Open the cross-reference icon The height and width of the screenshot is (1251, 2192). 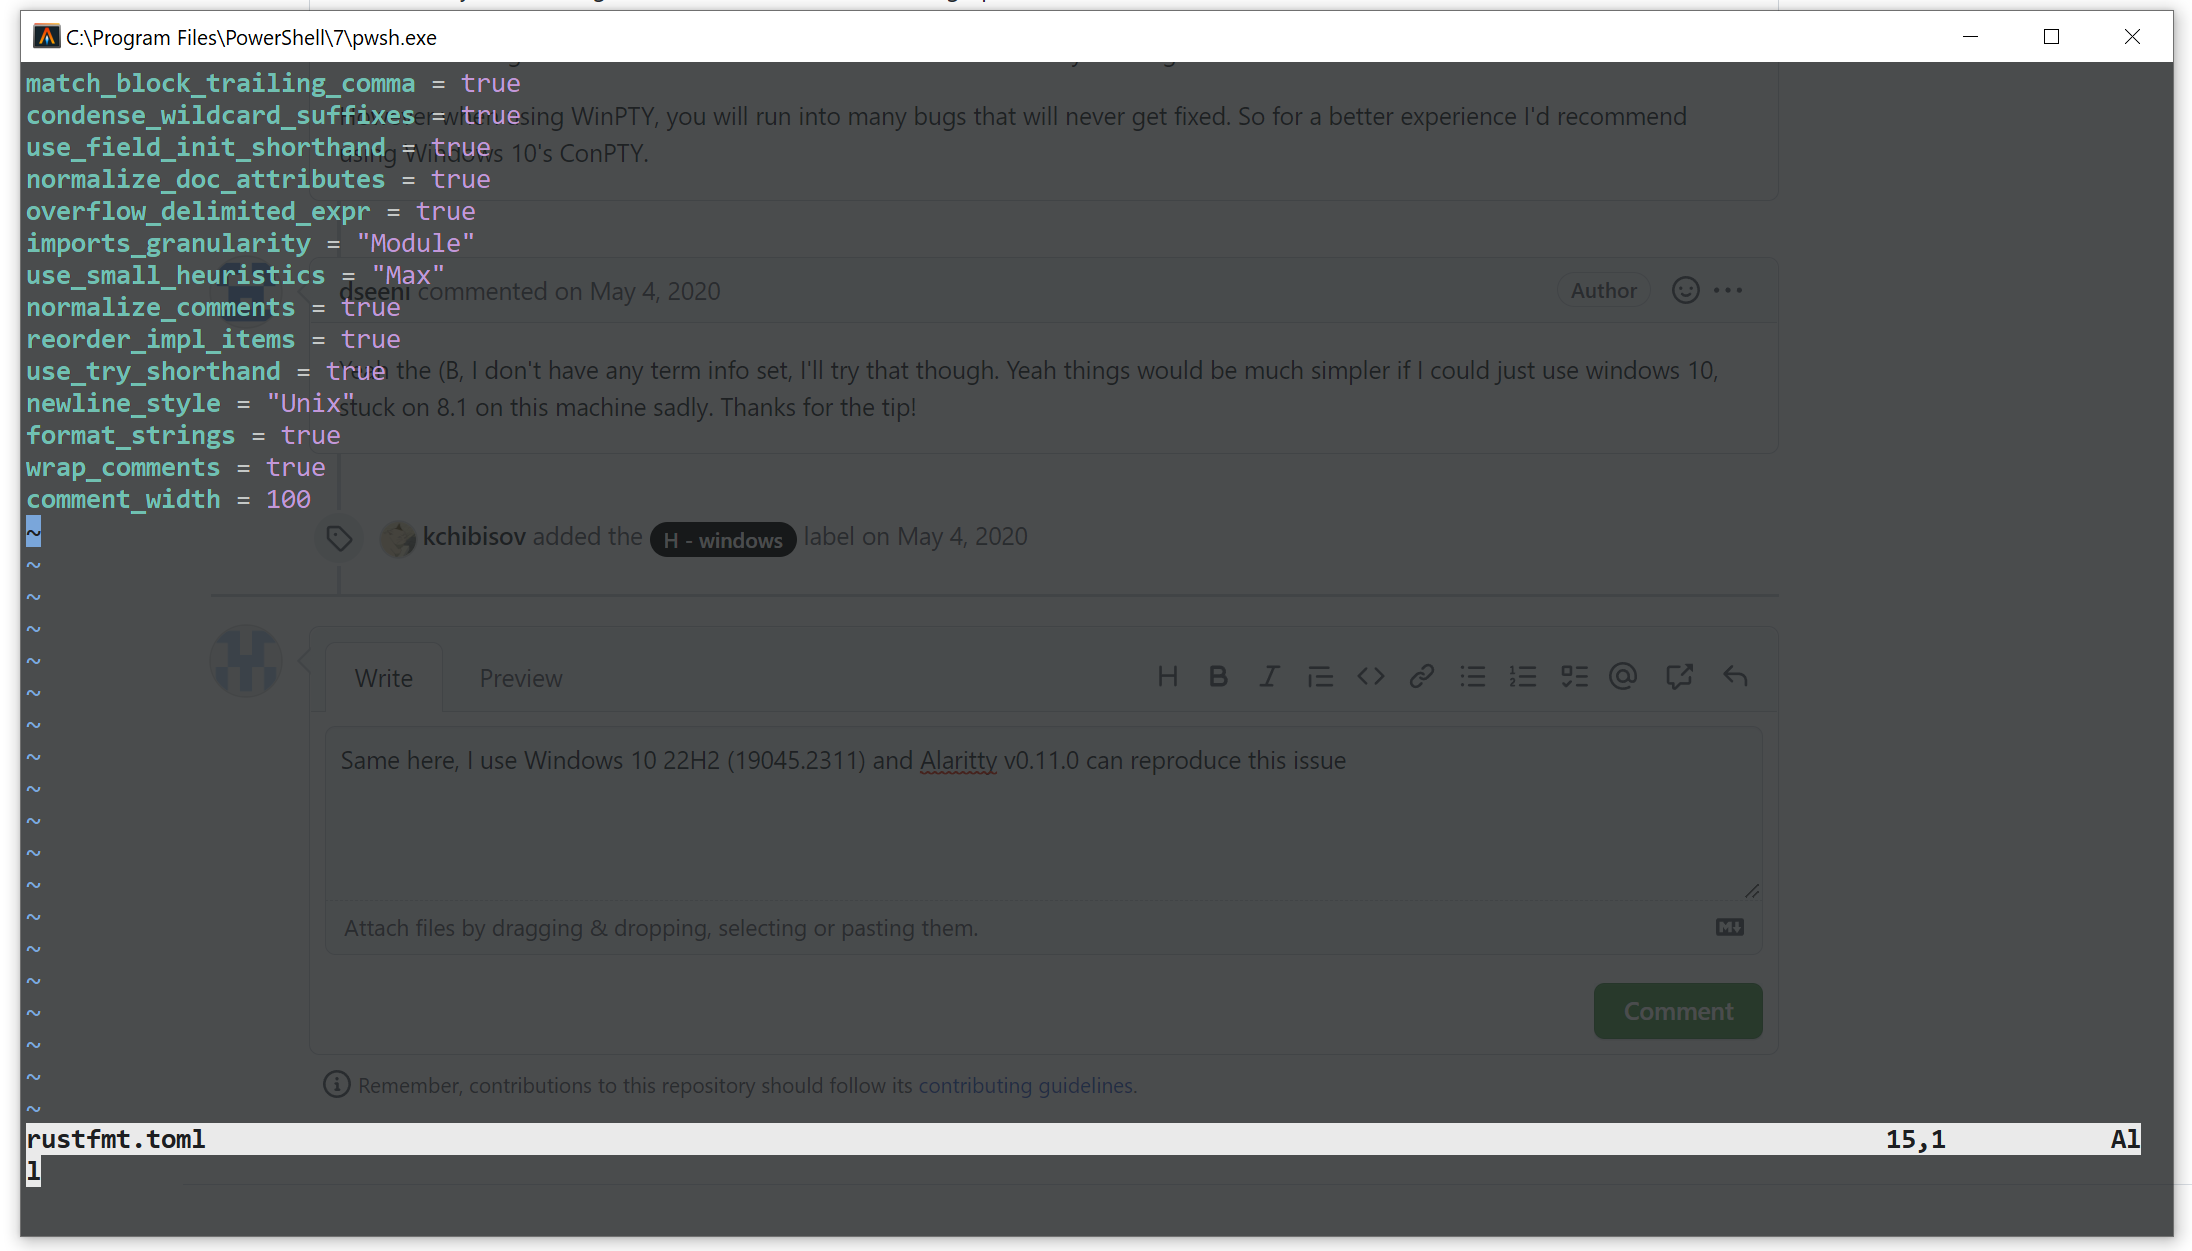pyautogui.click(x=1678, y=676)
